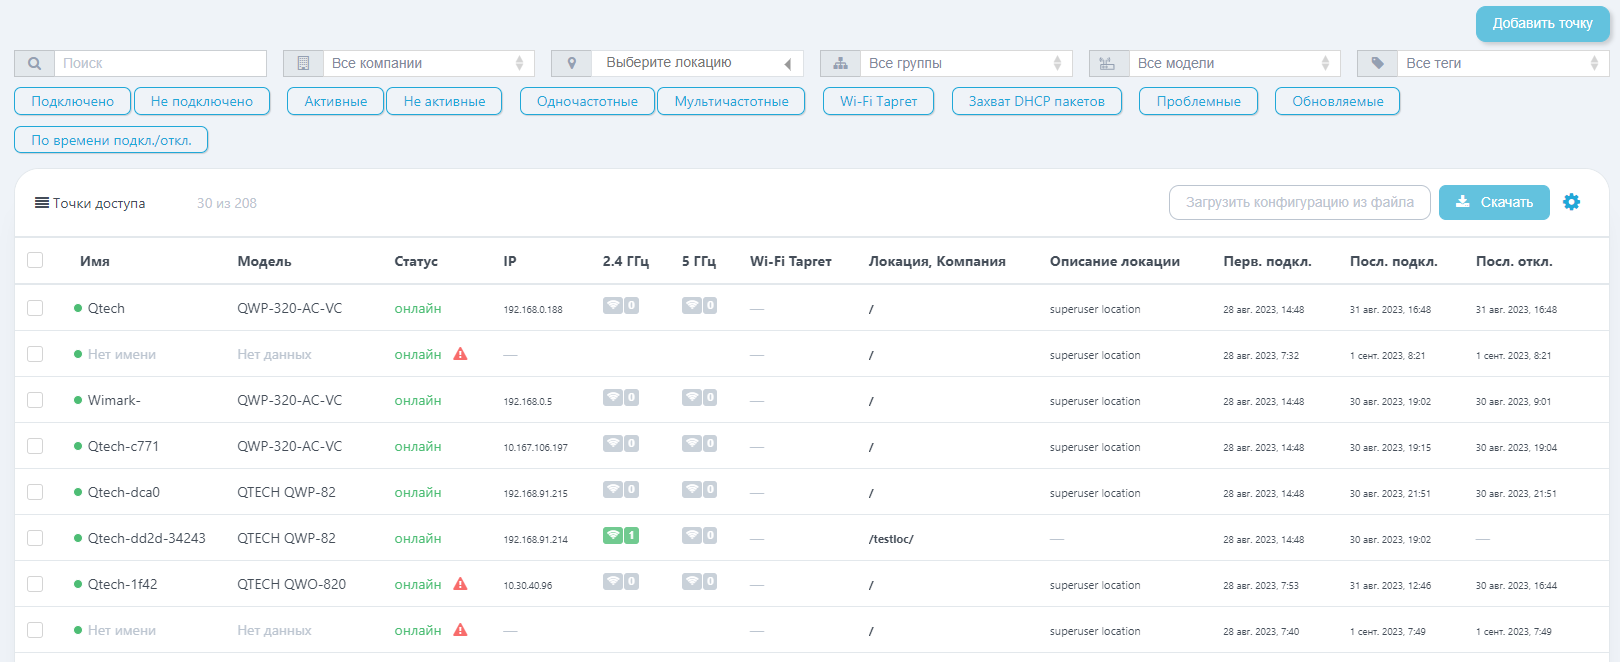This screenshot has height=662, width=1620.
Task: Filter by Одночастотные
Action: click(x=587, y=101)
